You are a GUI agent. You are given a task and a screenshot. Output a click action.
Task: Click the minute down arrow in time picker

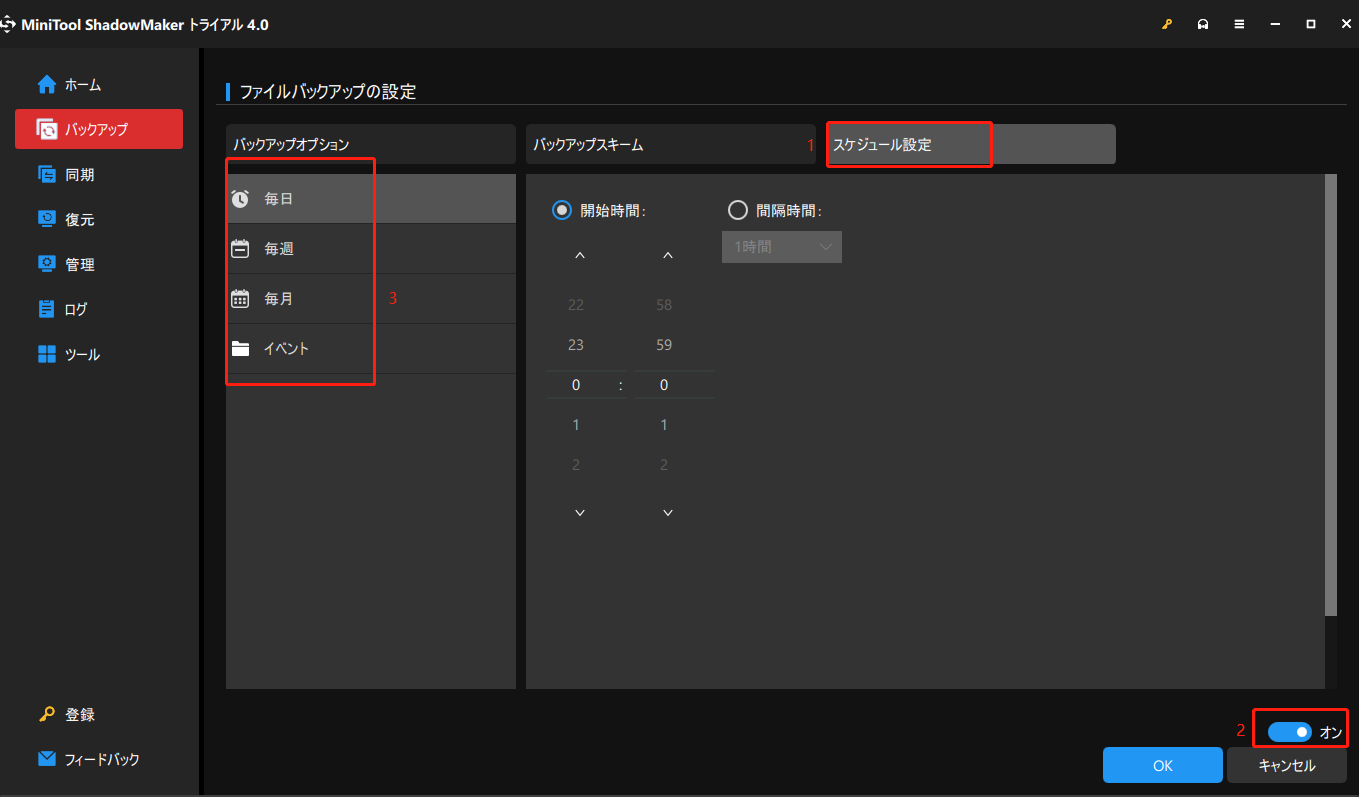(x=667, y=511)
